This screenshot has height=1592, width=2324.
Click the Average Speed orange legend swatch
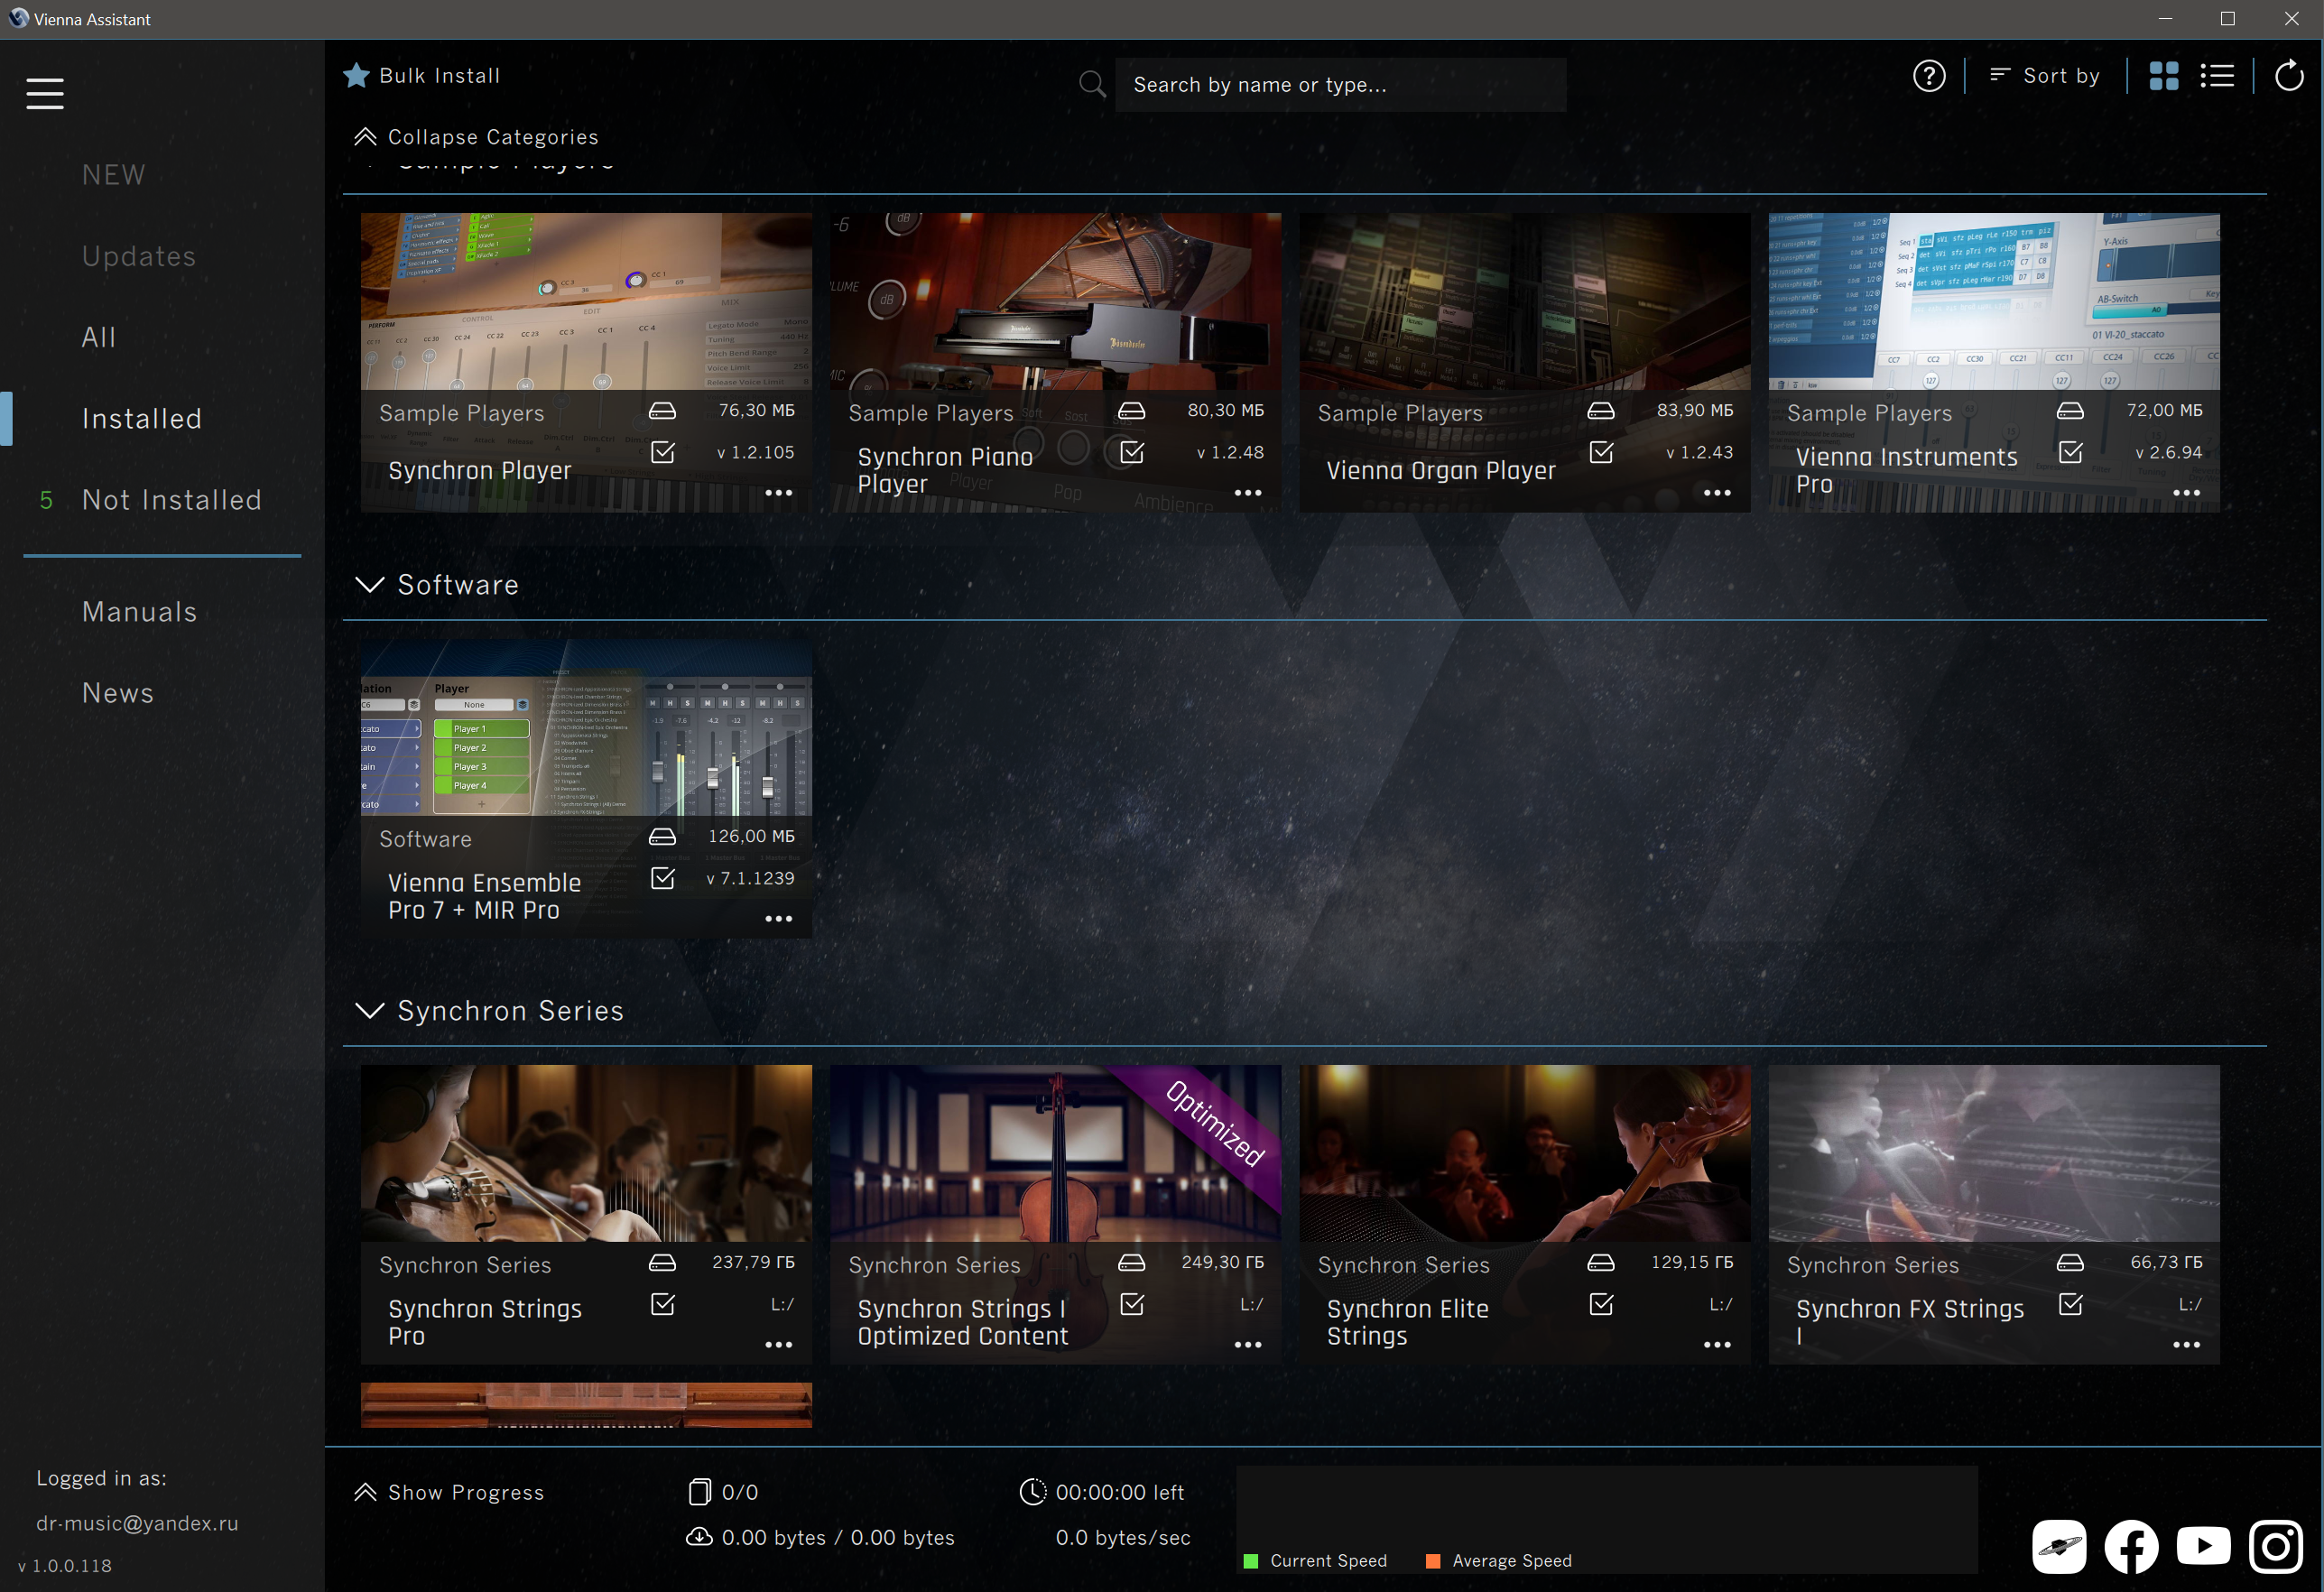[x=1433, y=1561]
